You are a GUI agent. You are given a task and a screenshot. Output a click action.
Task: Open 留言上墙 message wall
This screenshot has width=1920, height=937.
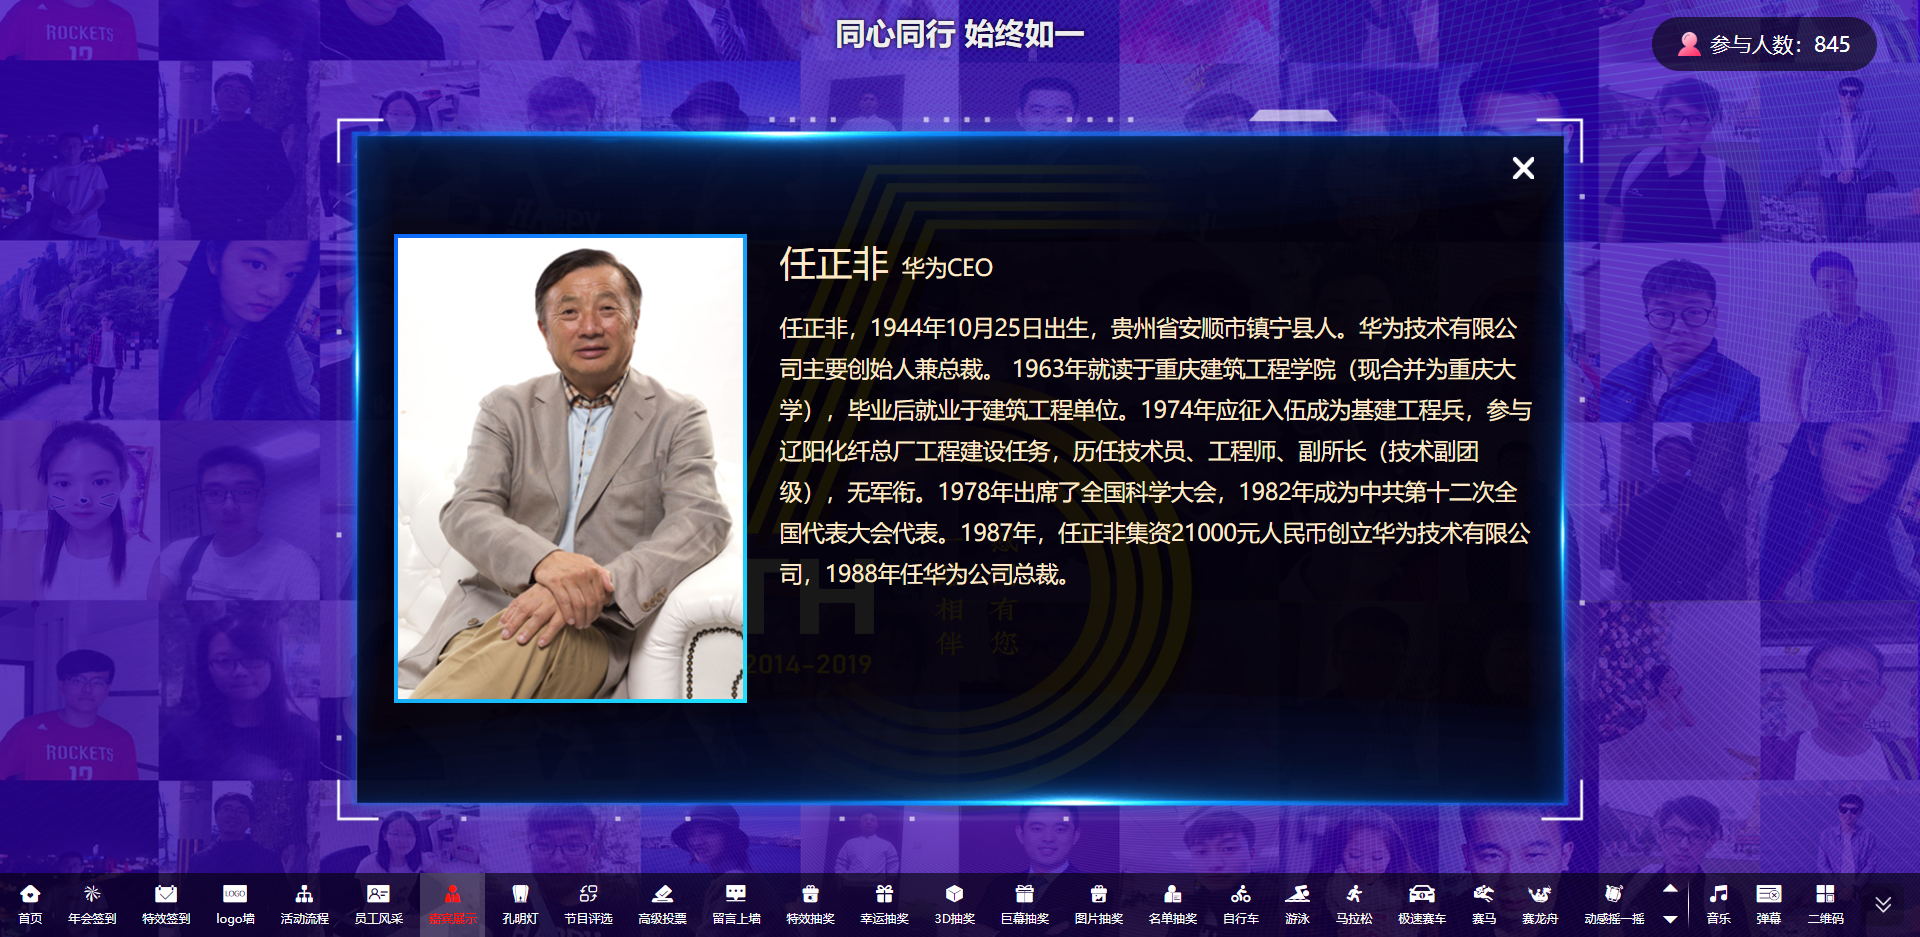click(x=736, y=904)
